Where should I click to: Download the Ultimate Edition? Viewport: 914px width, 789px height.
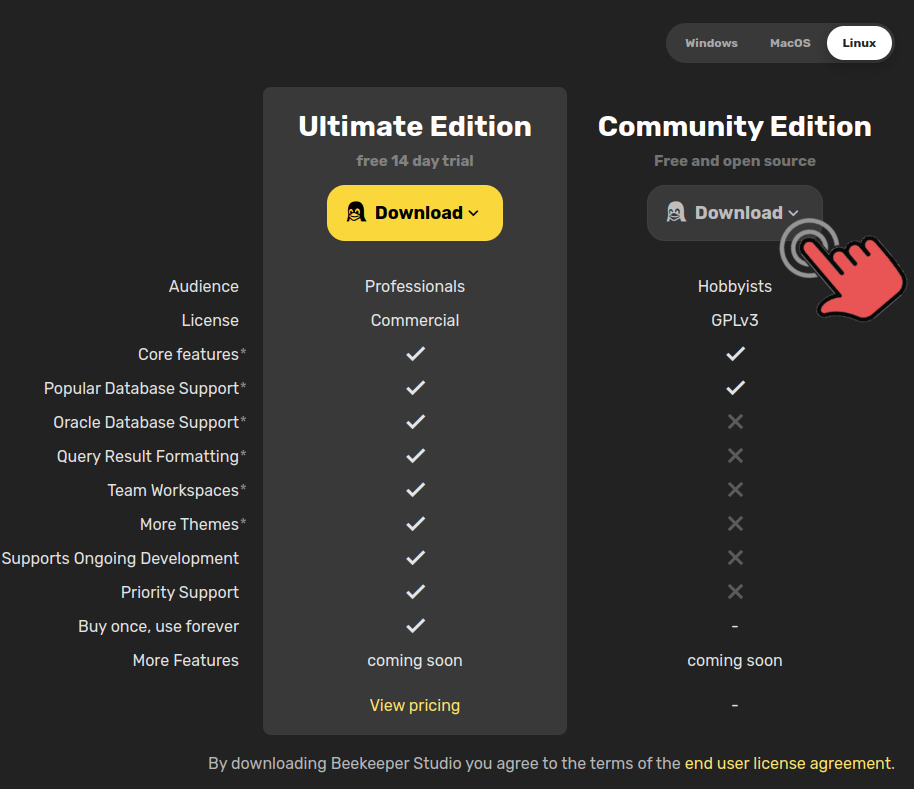point(414,213)
